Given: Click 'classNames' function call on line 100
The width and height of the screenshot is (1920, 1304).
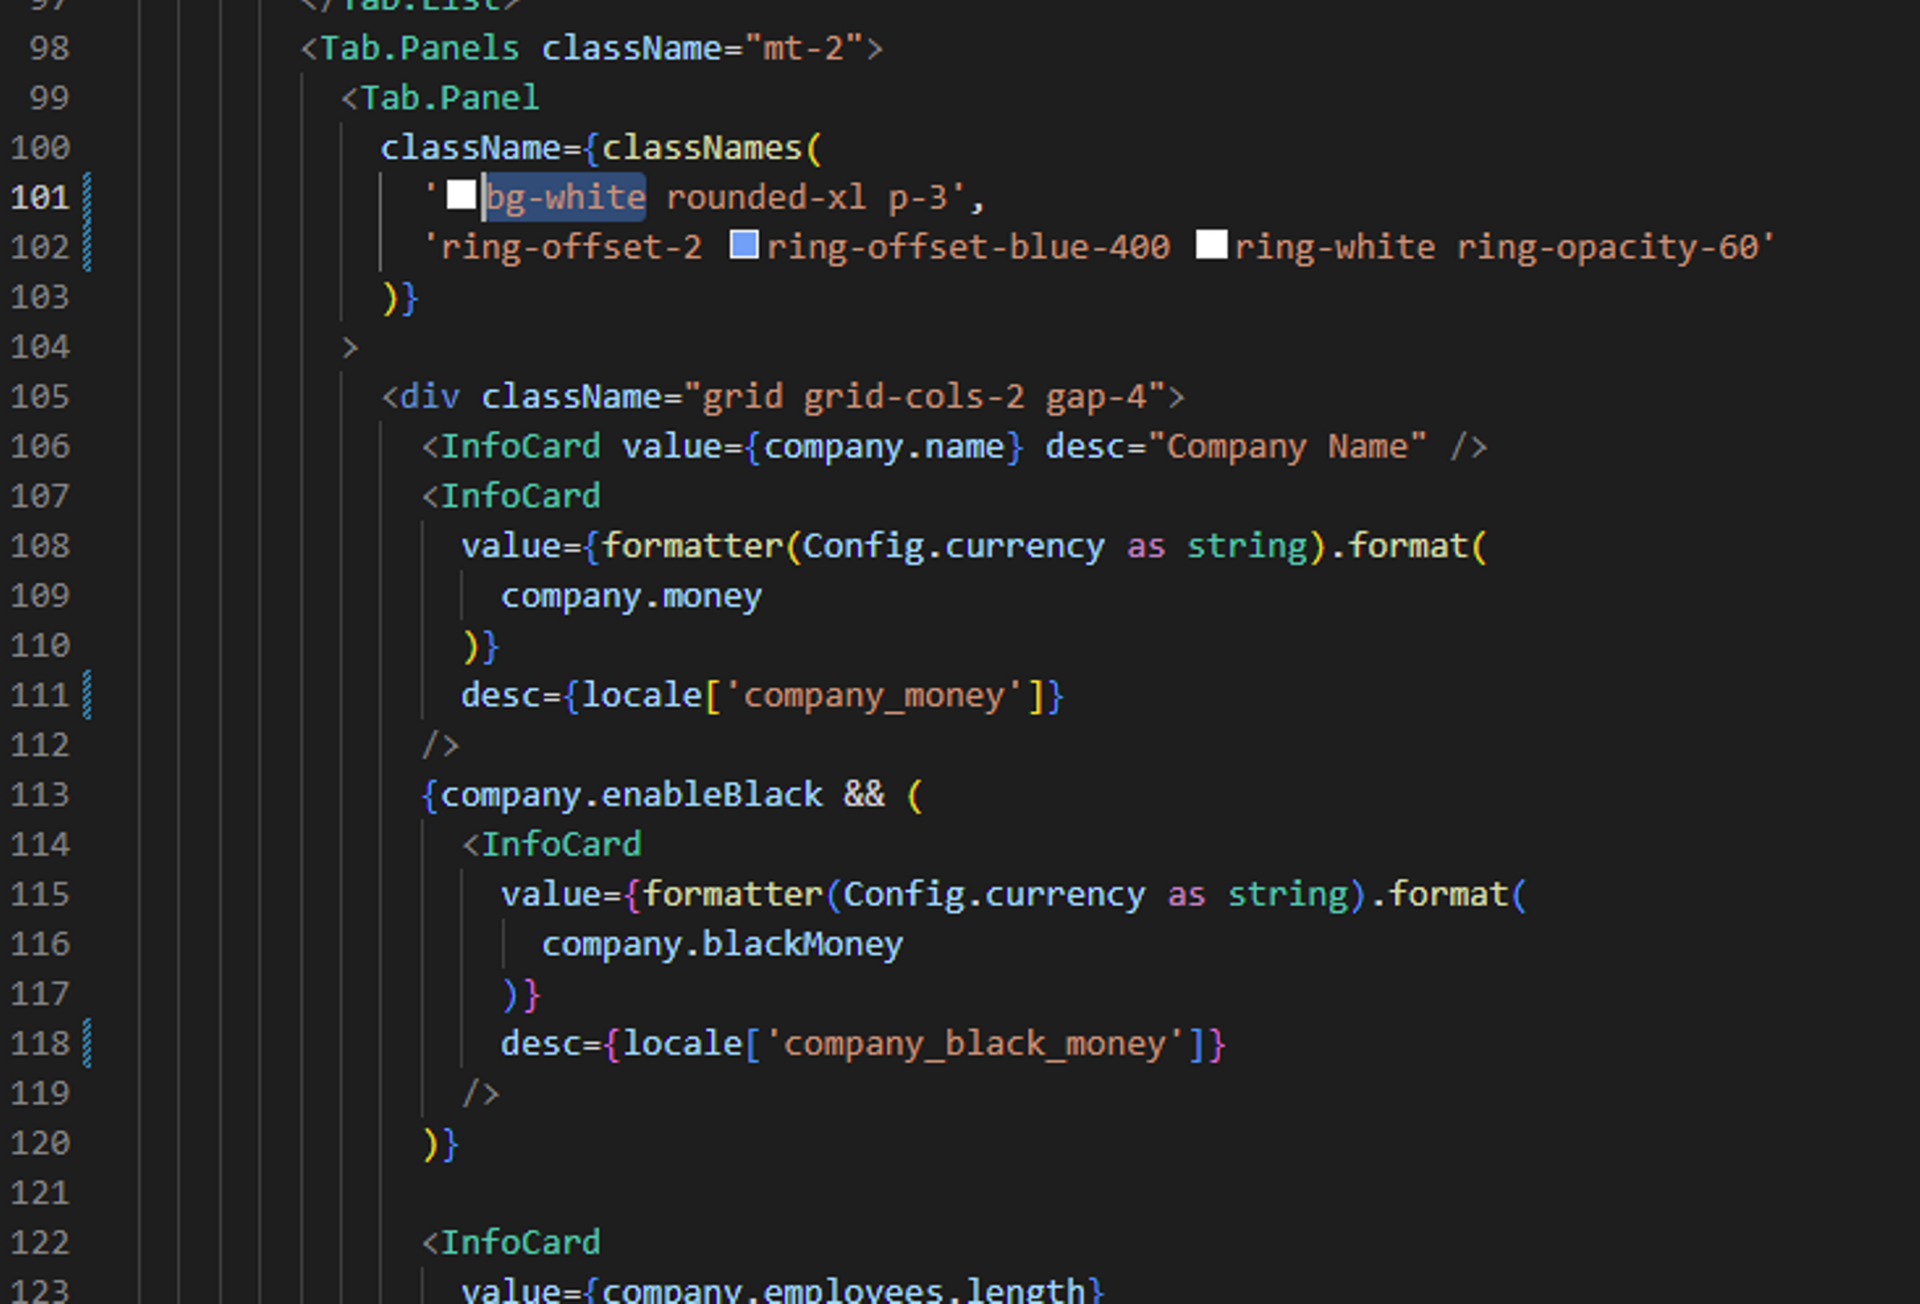Looking at the screenshot, I should coord(702,148).
